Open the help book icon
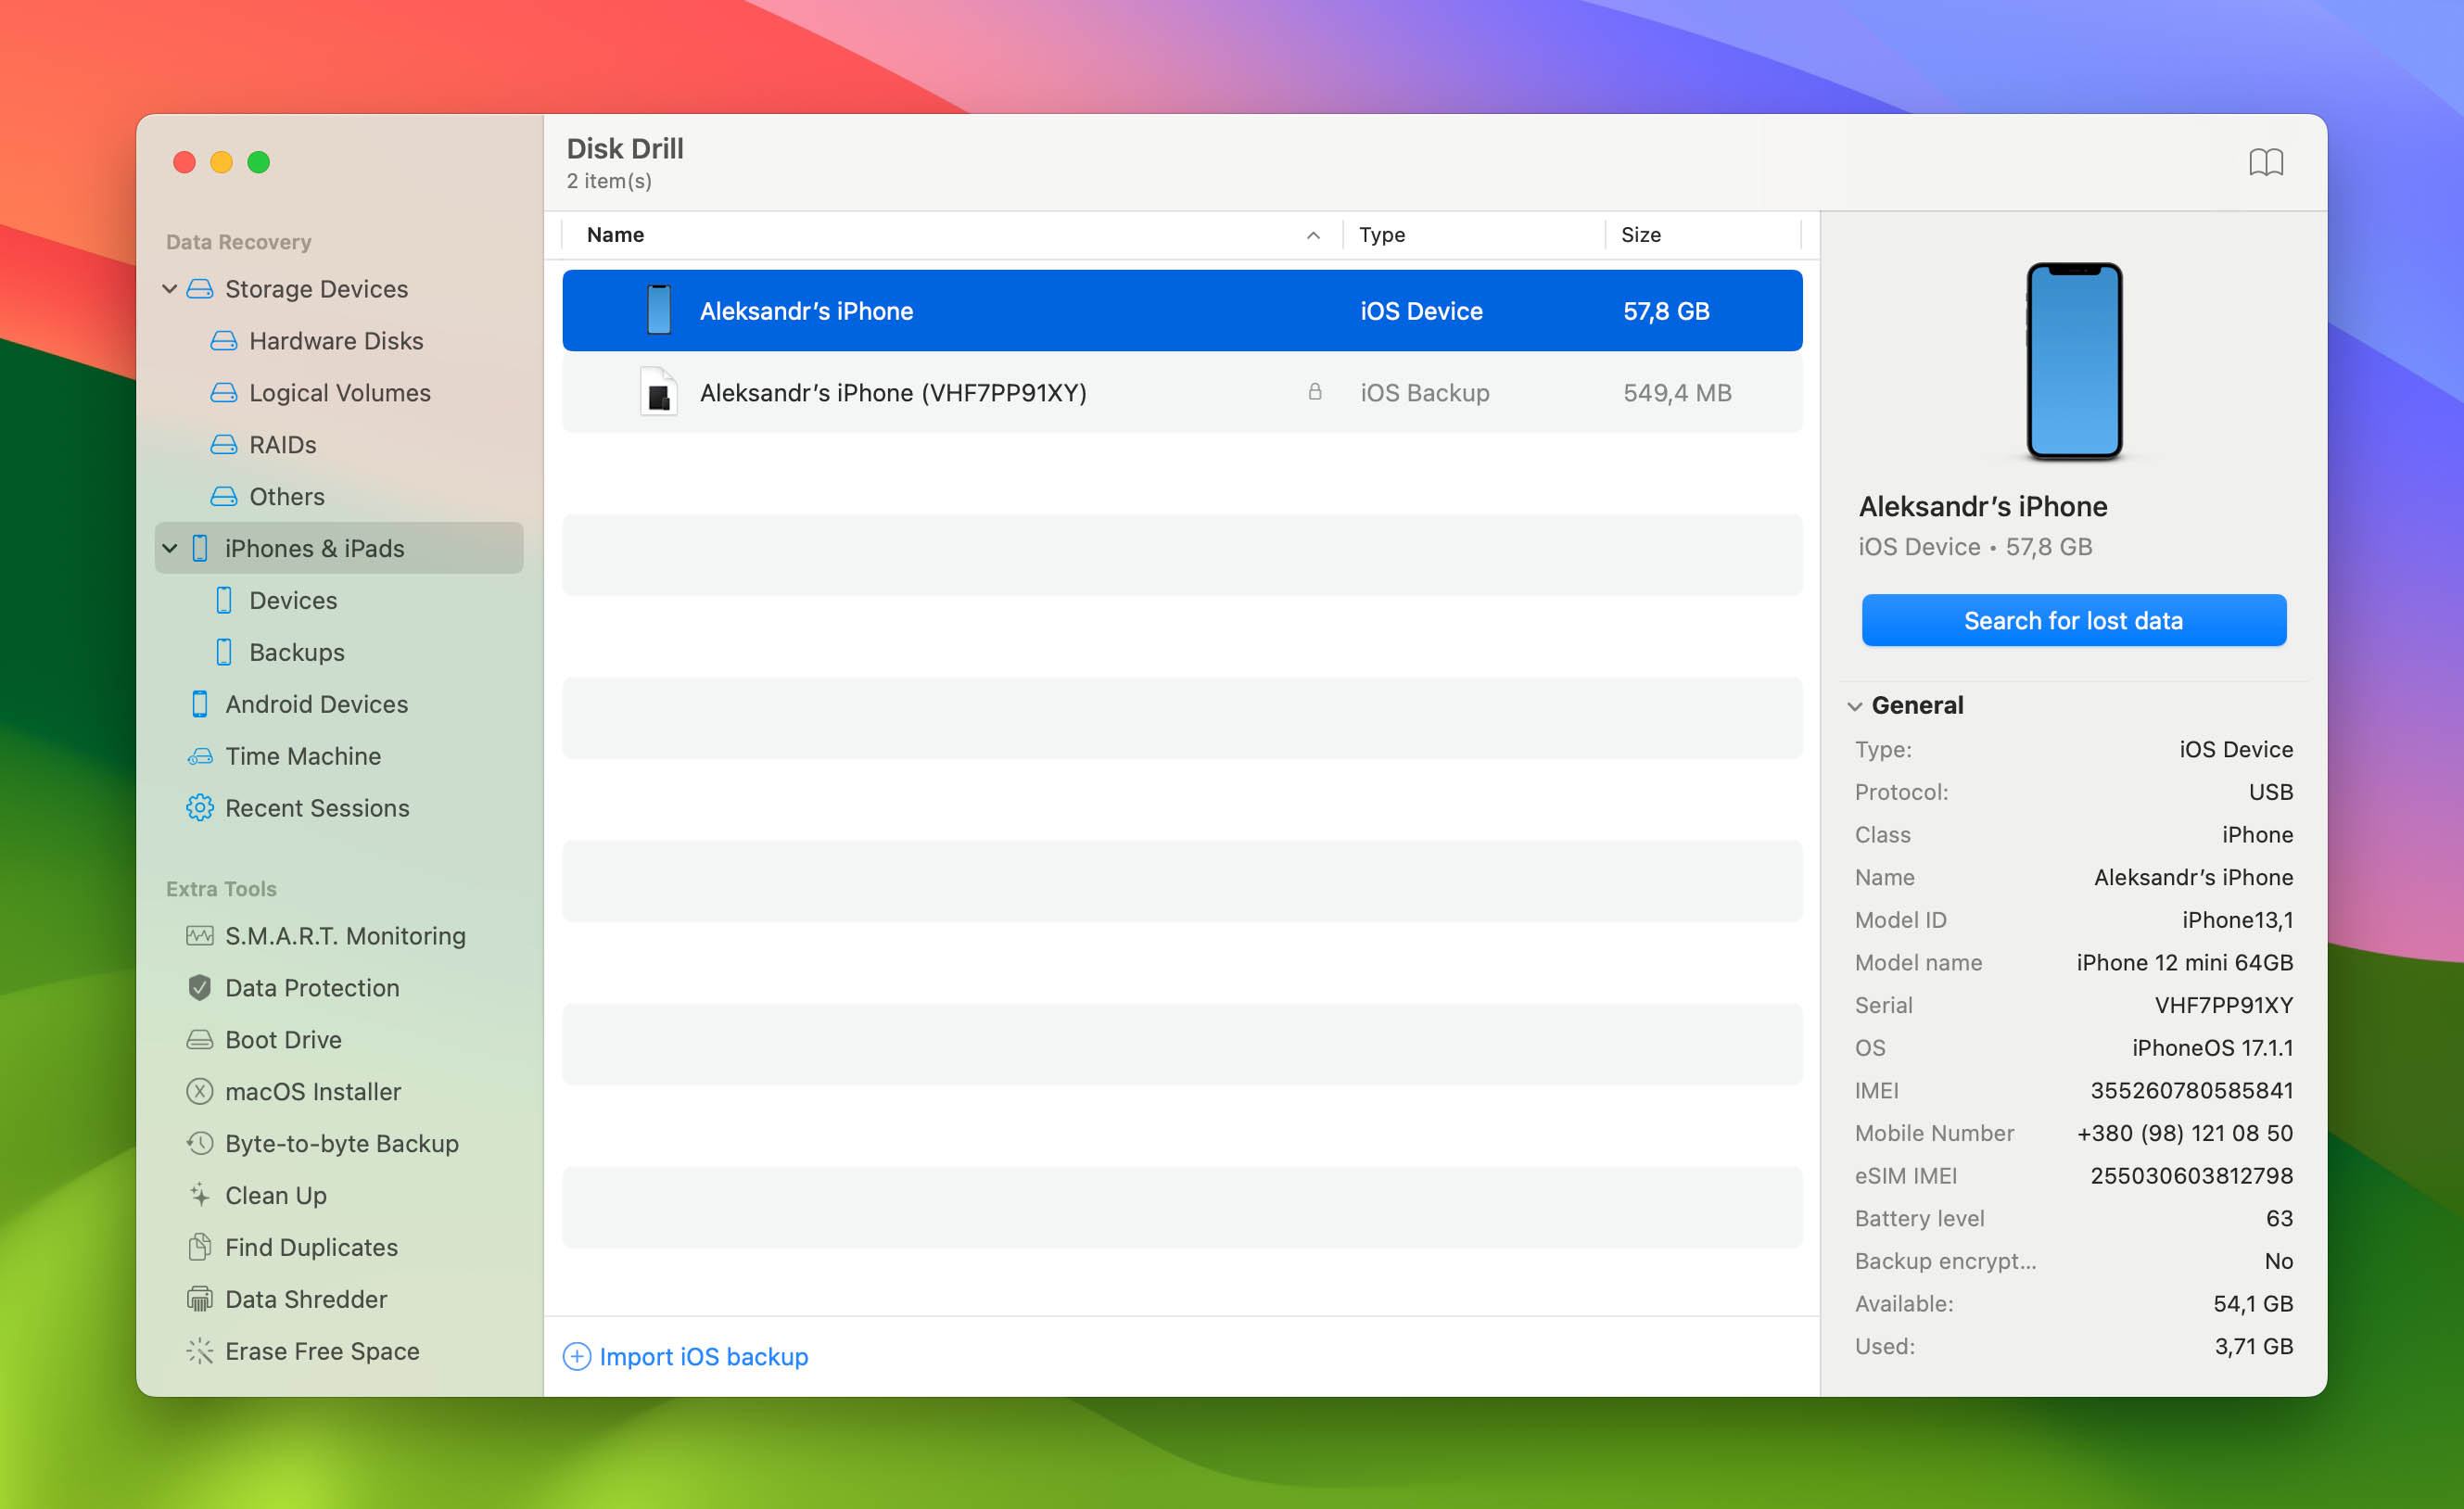This screenshot has height=1509, width=2464. pyautogui.click(x=2265, y=162)
